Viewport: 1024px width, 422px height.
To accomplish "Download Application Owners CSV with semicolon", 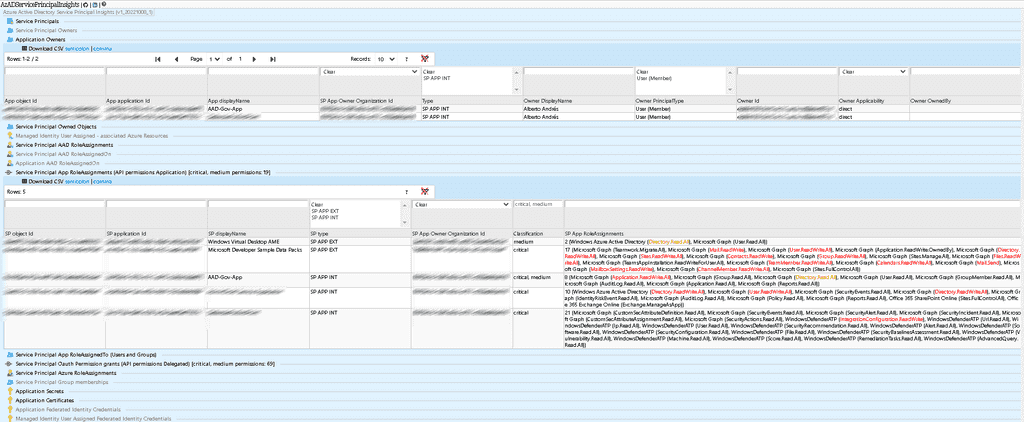I will click(x=76, y=48).
